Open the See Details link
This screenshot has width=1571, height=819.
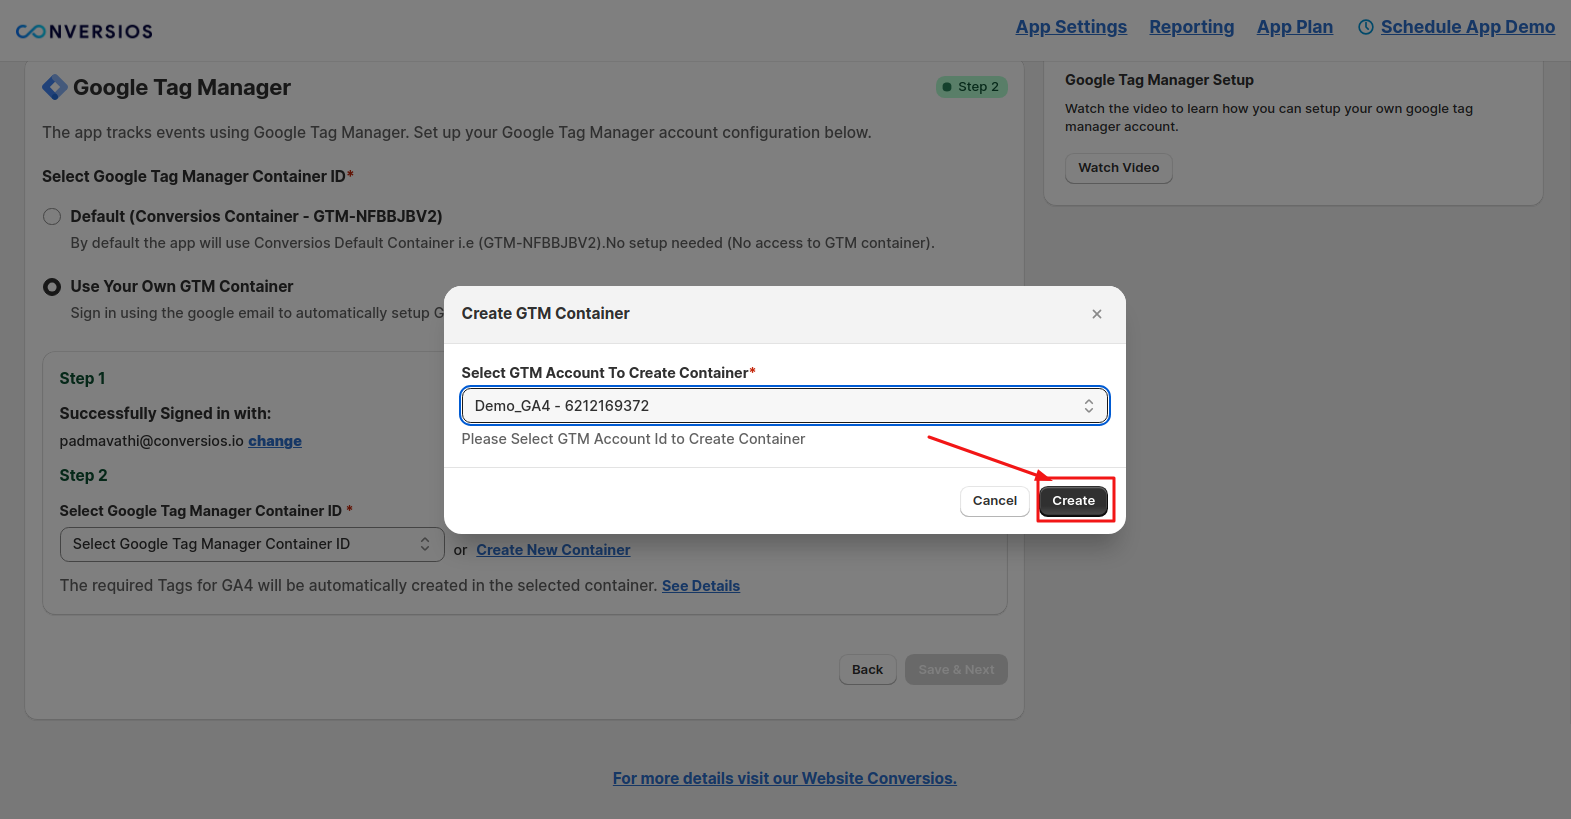pyautogui.click(x=701, y=586)
